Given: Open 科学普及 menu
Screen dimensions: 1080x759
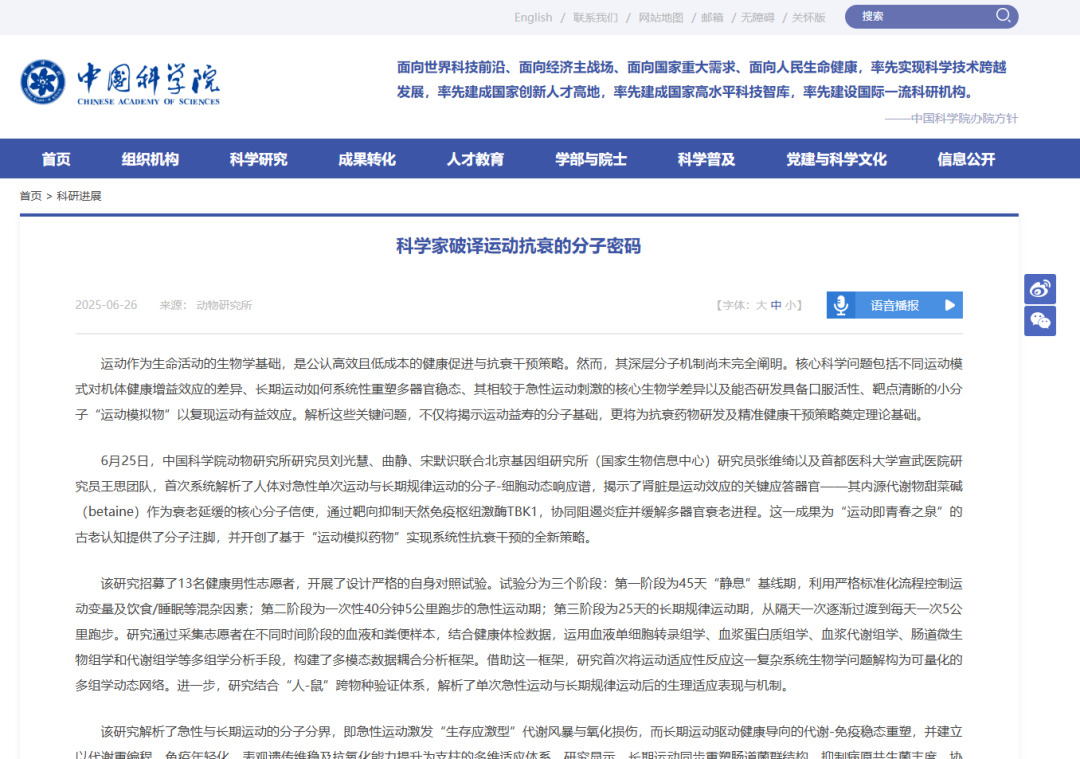Looking at the screenshot, I should click(707, 159).
